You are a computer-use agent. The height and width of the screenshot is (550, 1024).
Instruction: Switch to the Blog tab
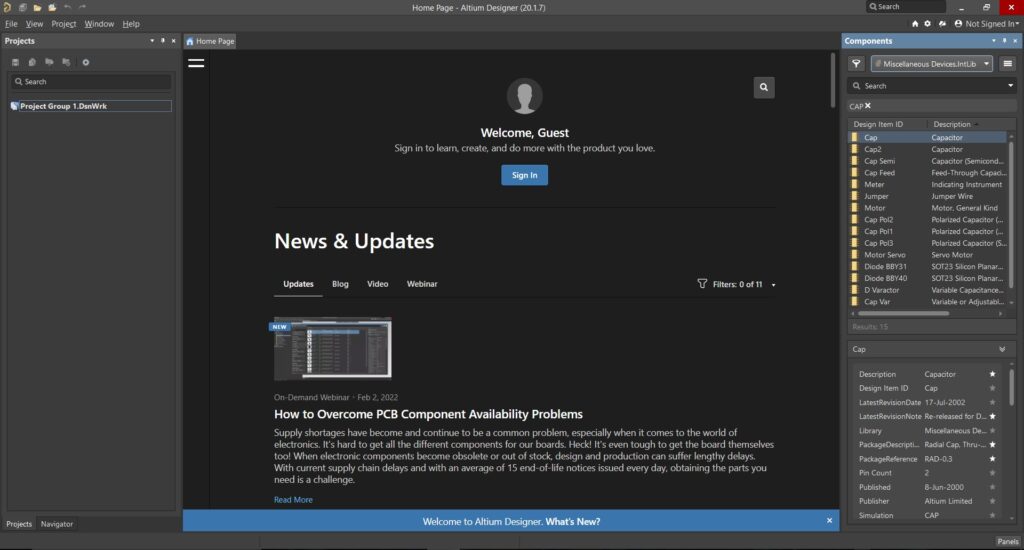click(x=340, y=284)
